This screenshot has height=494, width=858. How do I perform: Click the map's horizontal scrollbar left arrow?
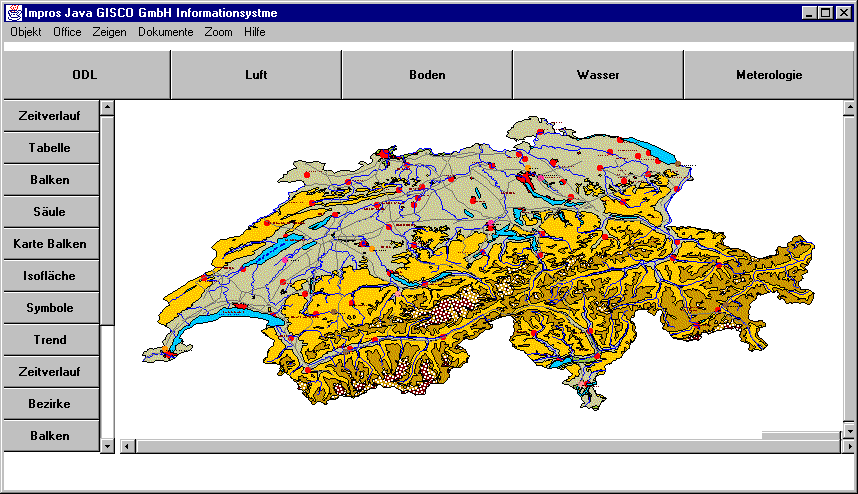click(x=126, y=446)
